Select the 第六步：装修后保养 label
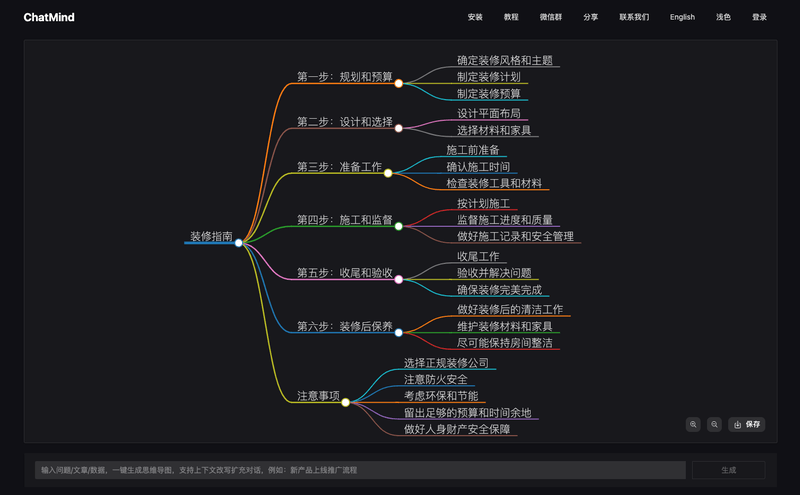The image size is (800, 495). click(345, 326)
